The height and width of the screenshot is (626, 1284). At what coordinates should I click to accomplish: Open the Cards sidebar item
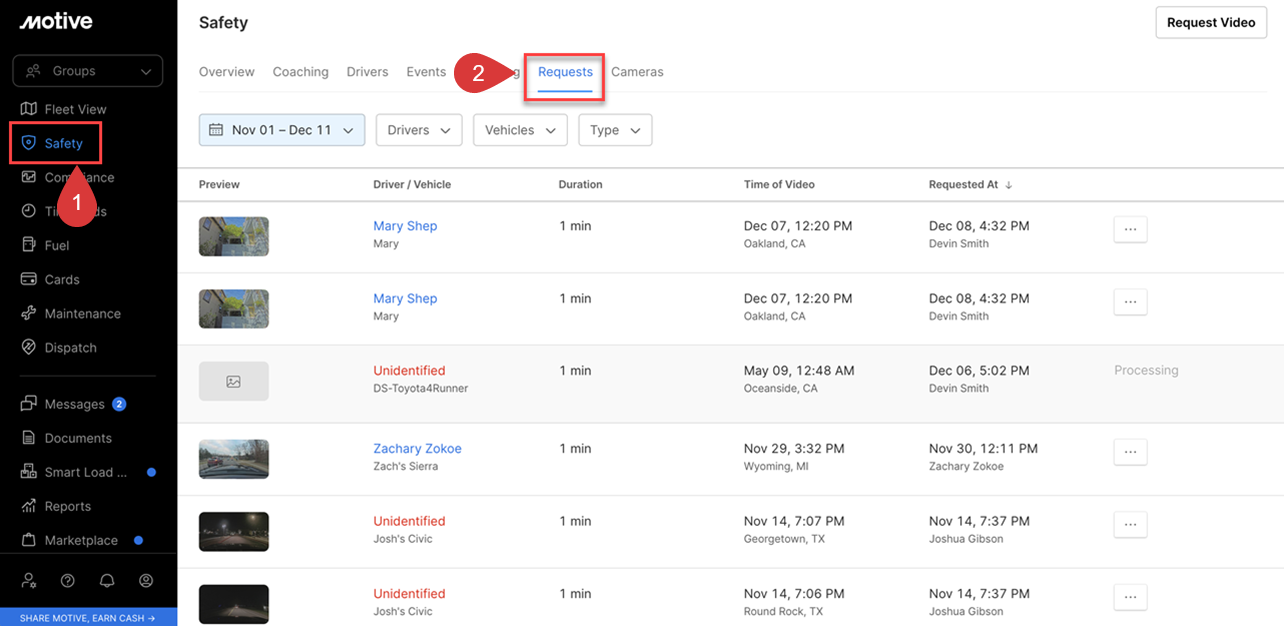tap(50, 279)
